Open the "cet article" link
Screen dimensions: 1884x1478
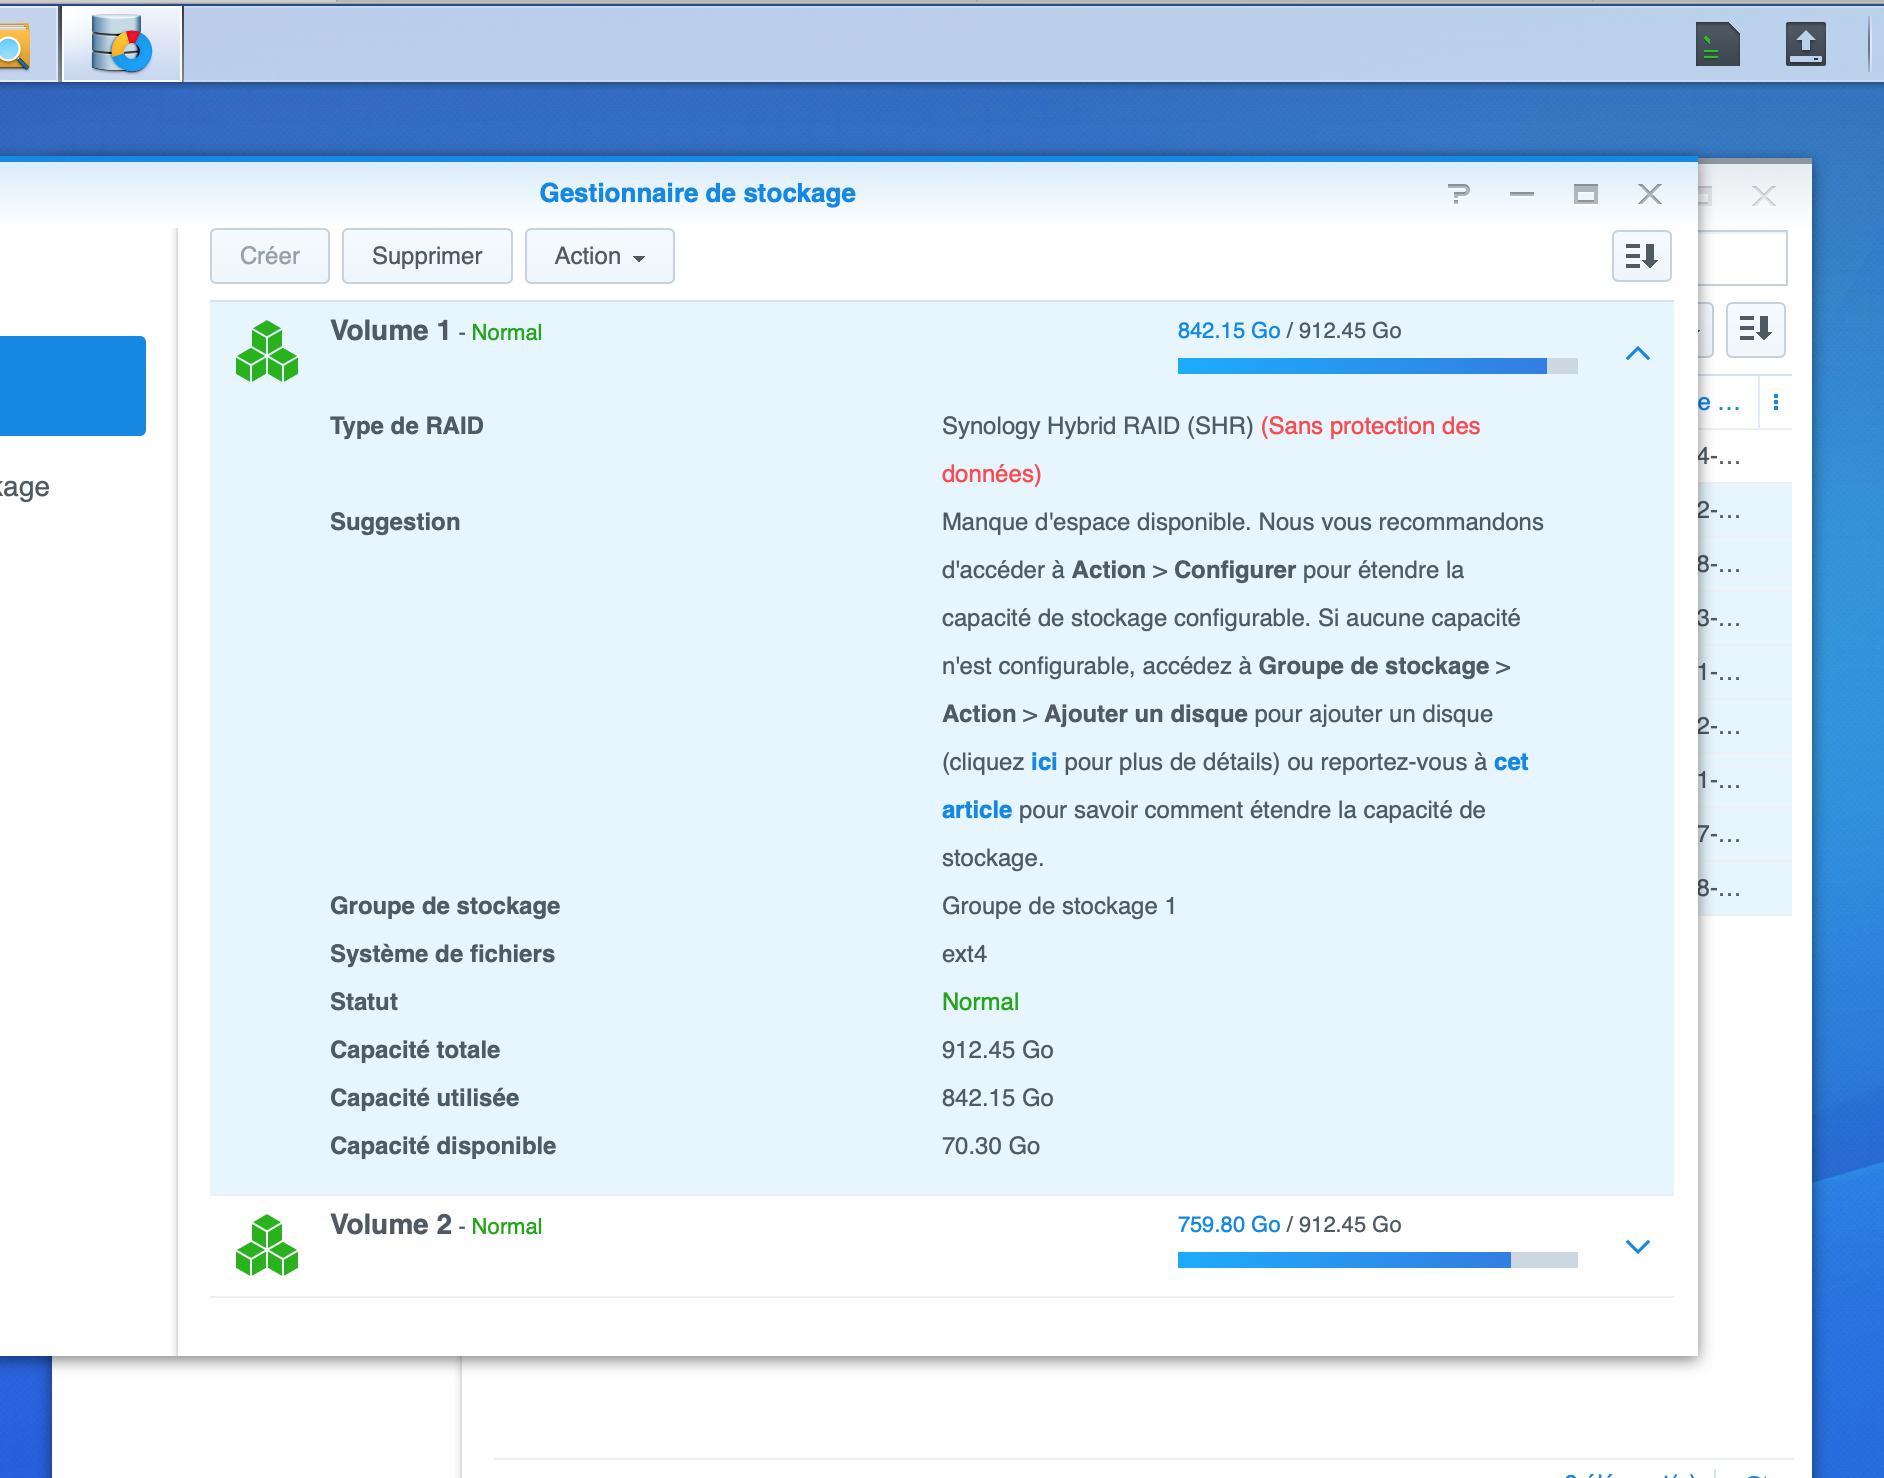[1510, 762]
